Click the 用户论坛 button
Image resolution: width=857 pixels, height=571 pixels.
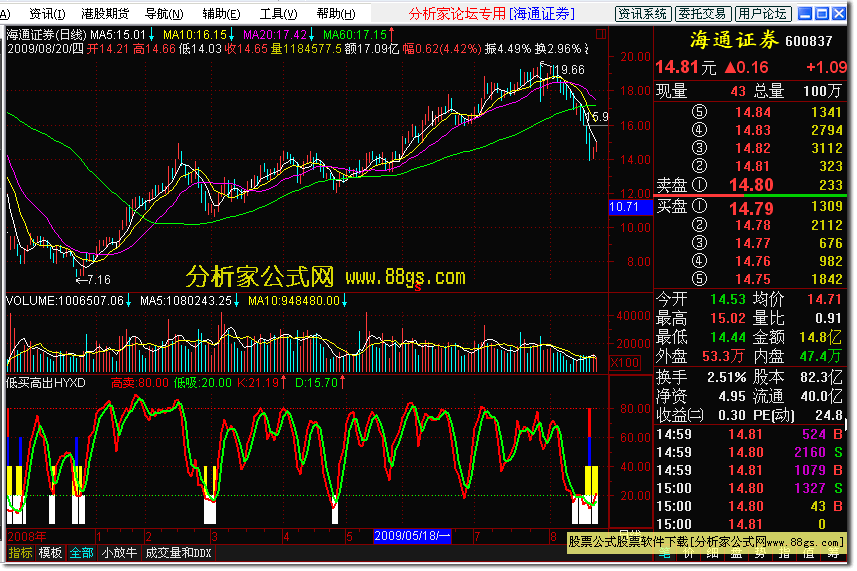(762, 14)
